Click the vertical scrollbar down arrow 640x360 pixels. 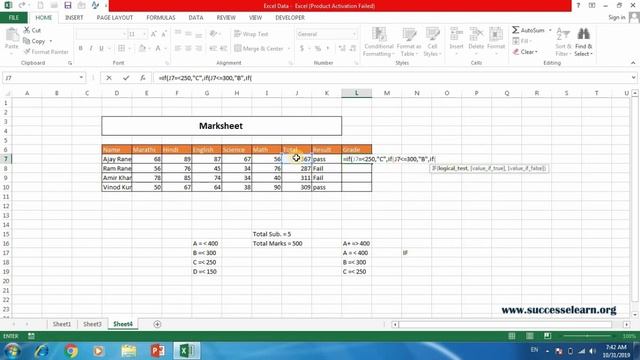point(635,315)
